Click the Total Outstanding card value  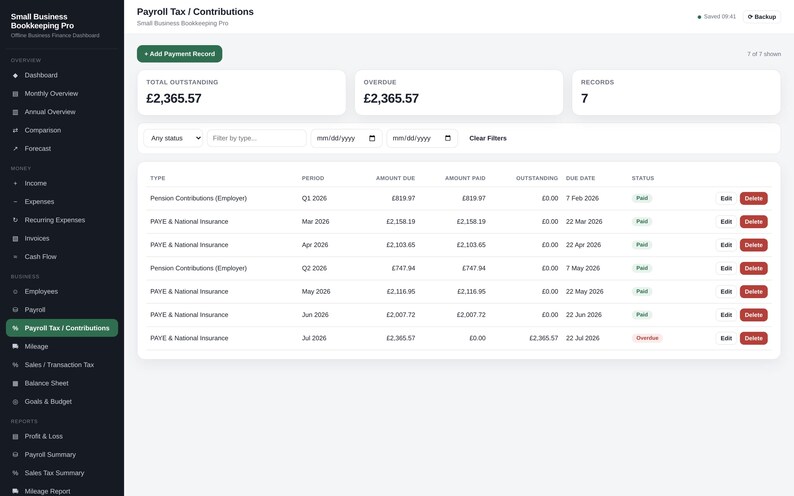coord(174,98)
